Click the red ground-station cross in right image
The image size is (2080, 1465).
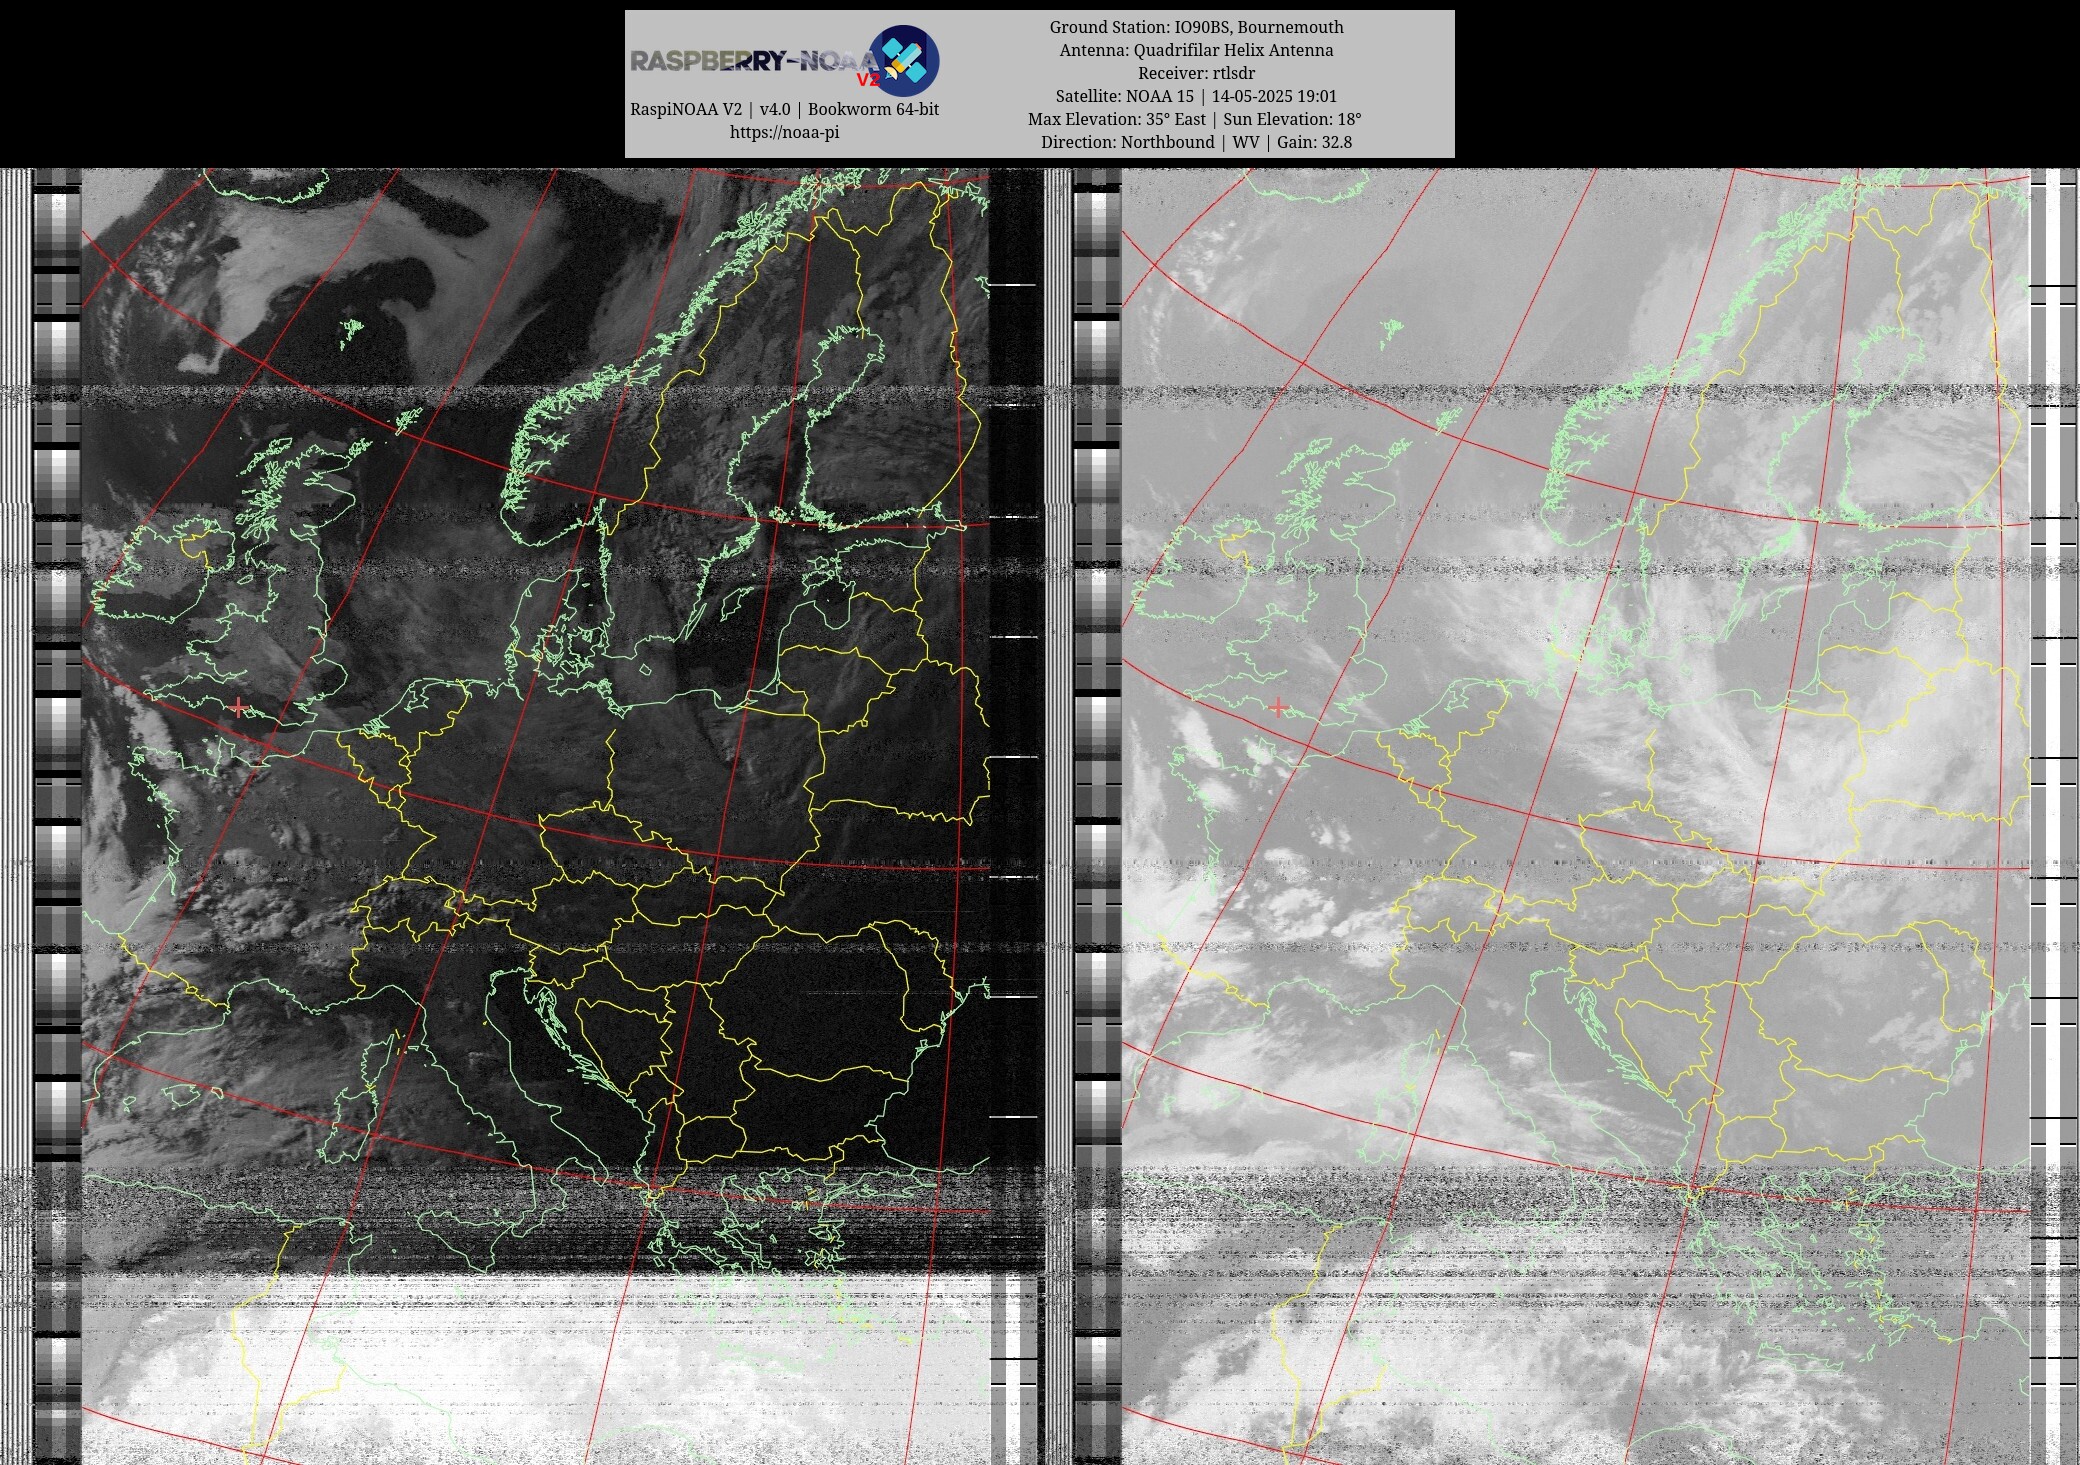click(1278, 708)
